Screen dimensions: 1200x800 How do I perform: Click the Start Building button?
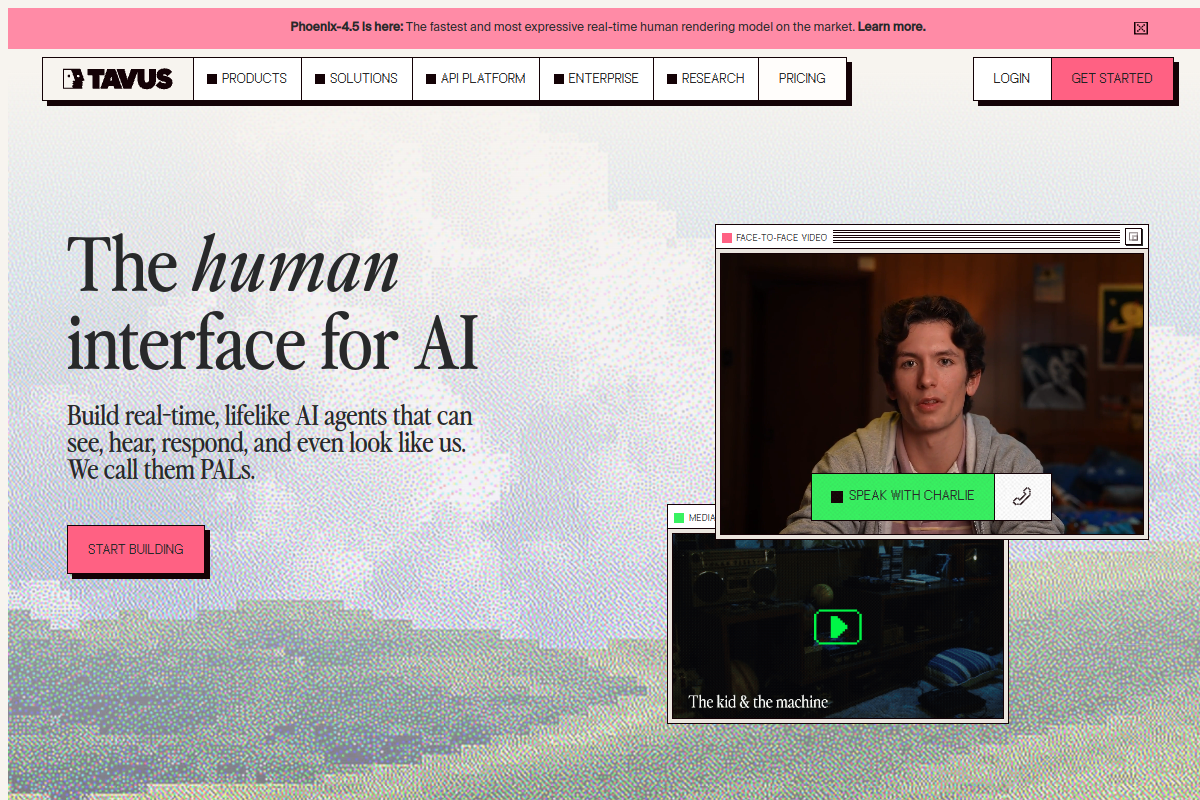pos(136,549)
